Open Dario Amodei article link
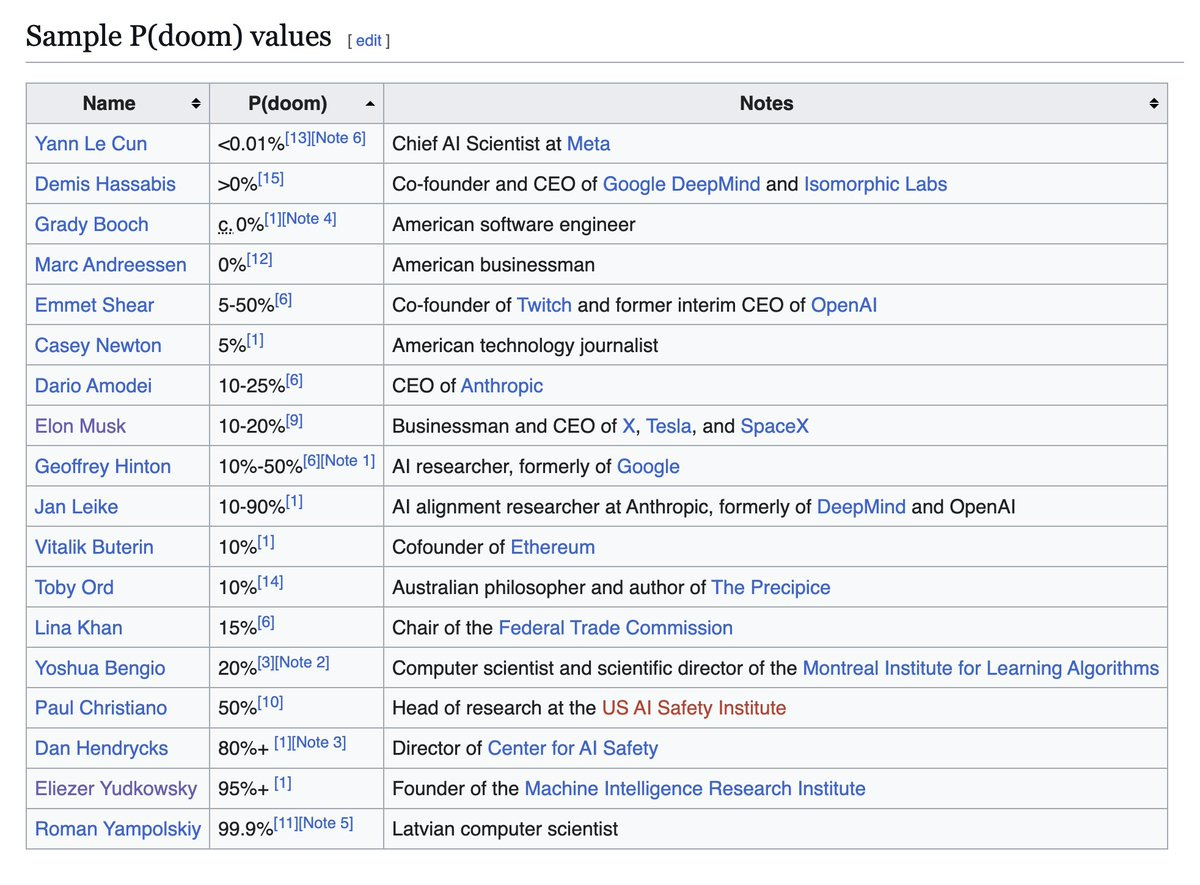 click(94, 385)
